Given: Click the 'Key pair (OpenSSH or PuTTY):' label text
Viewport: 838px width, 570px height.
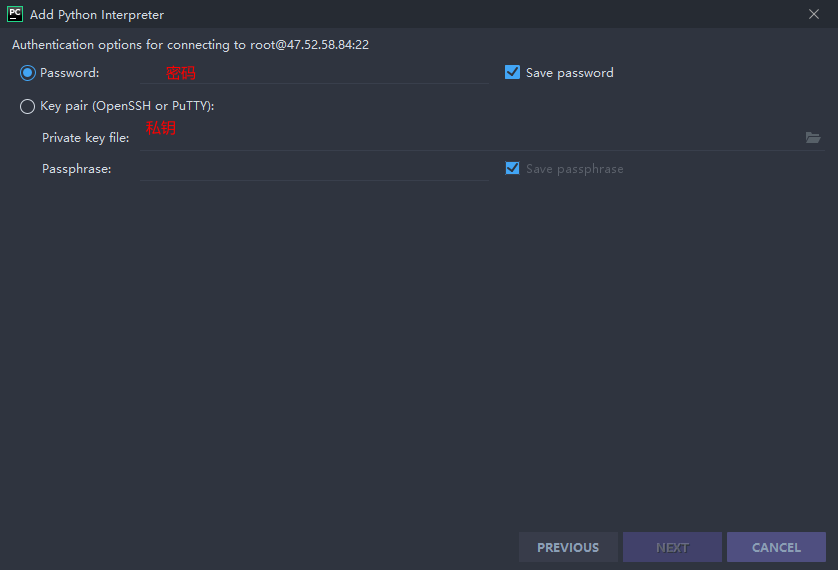Looking at the screenshot, I should 127,106.
